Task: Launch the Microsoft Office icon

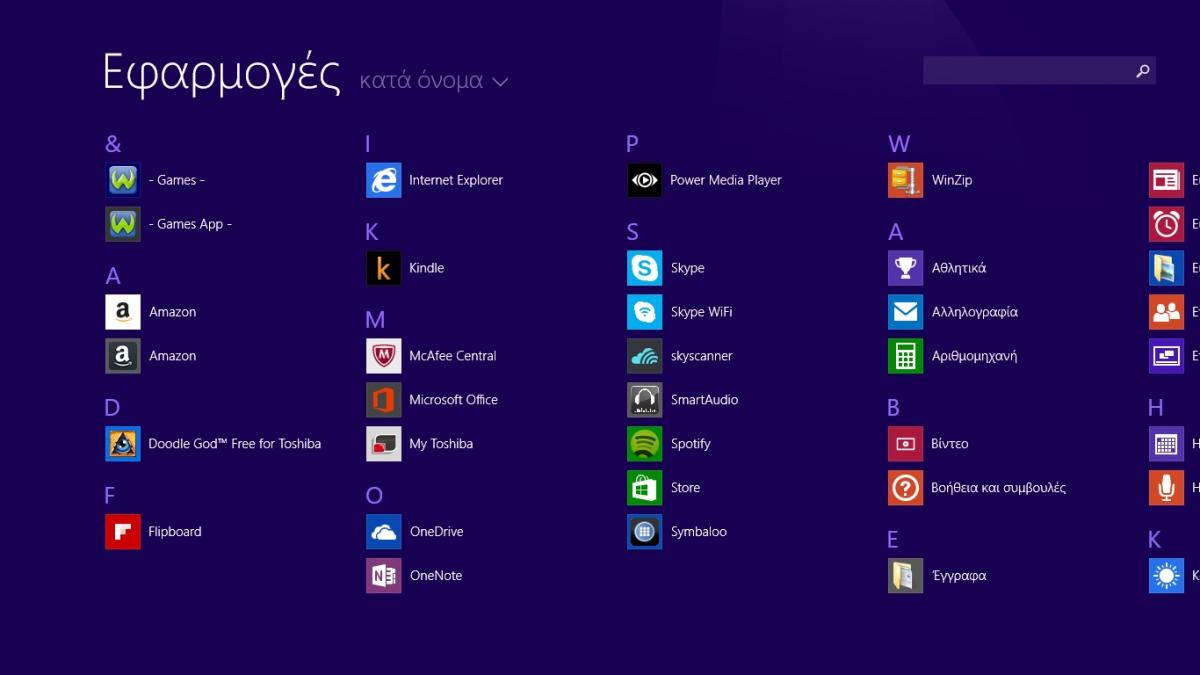Action: pos(384,400)
